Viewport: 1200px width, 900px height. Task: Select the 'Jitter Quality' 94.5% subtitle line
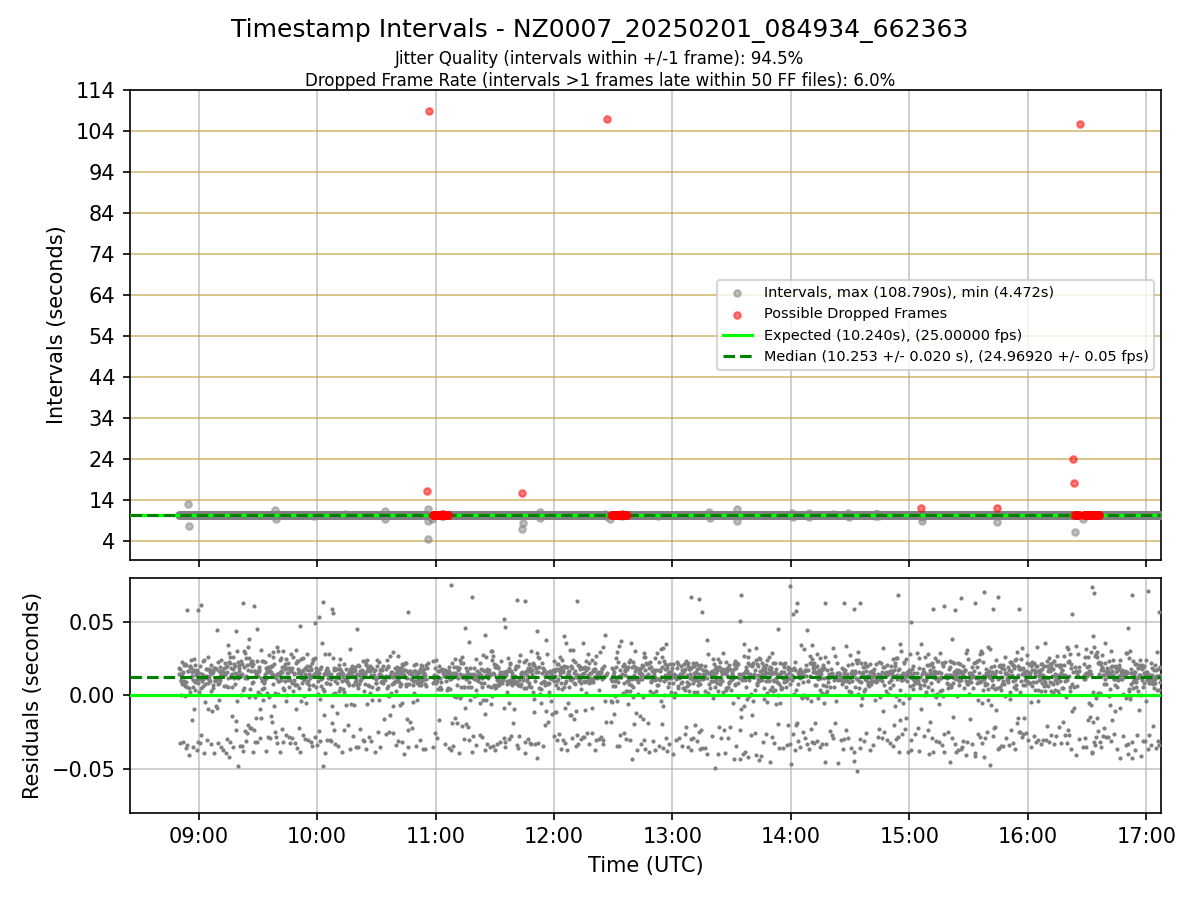coord(599,58)
